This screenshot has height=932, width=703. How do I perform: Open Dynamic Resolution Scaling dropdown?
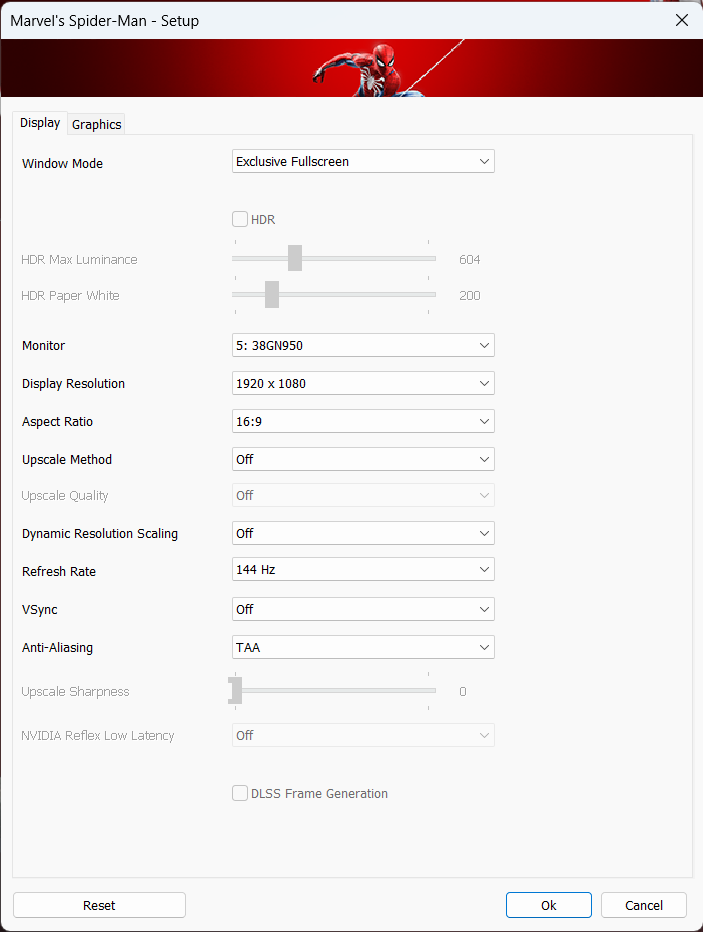(x=363, y=533)
